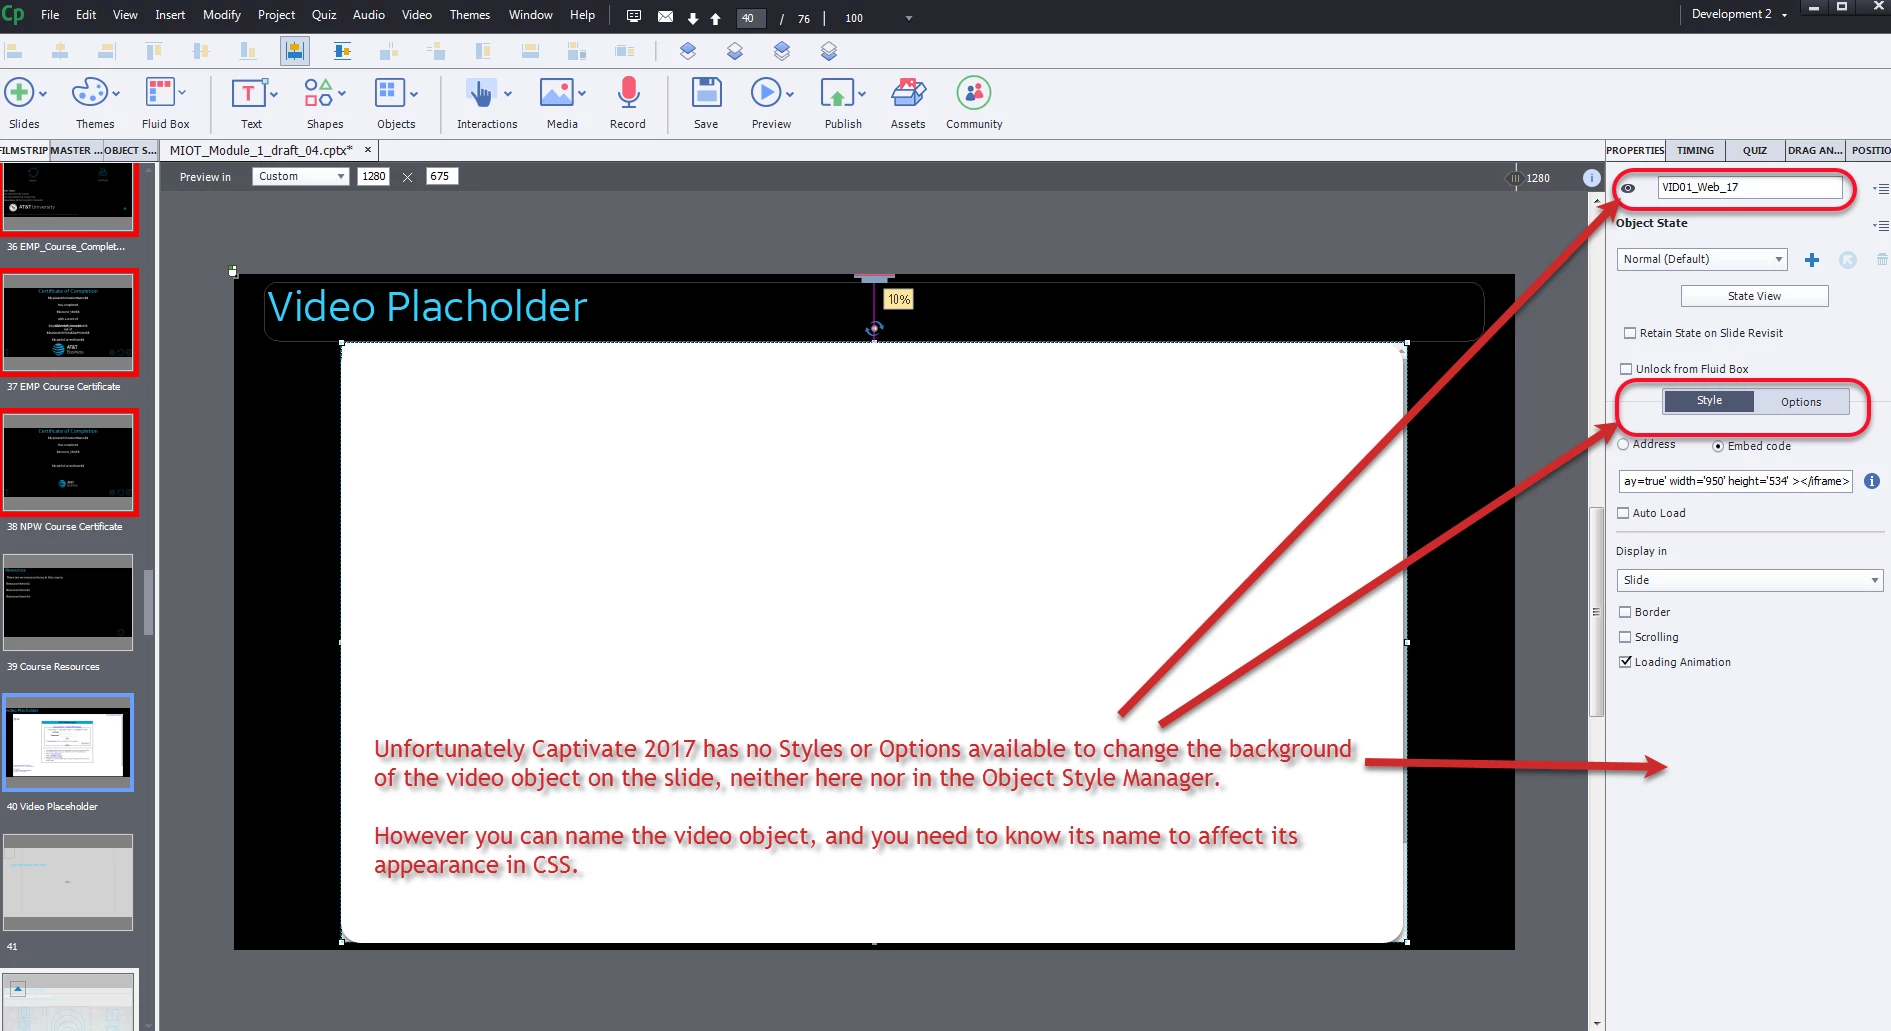Open the Normal (Default) state dropdown
This screenshot has width=1891, height=1031.
[1702, 259]
